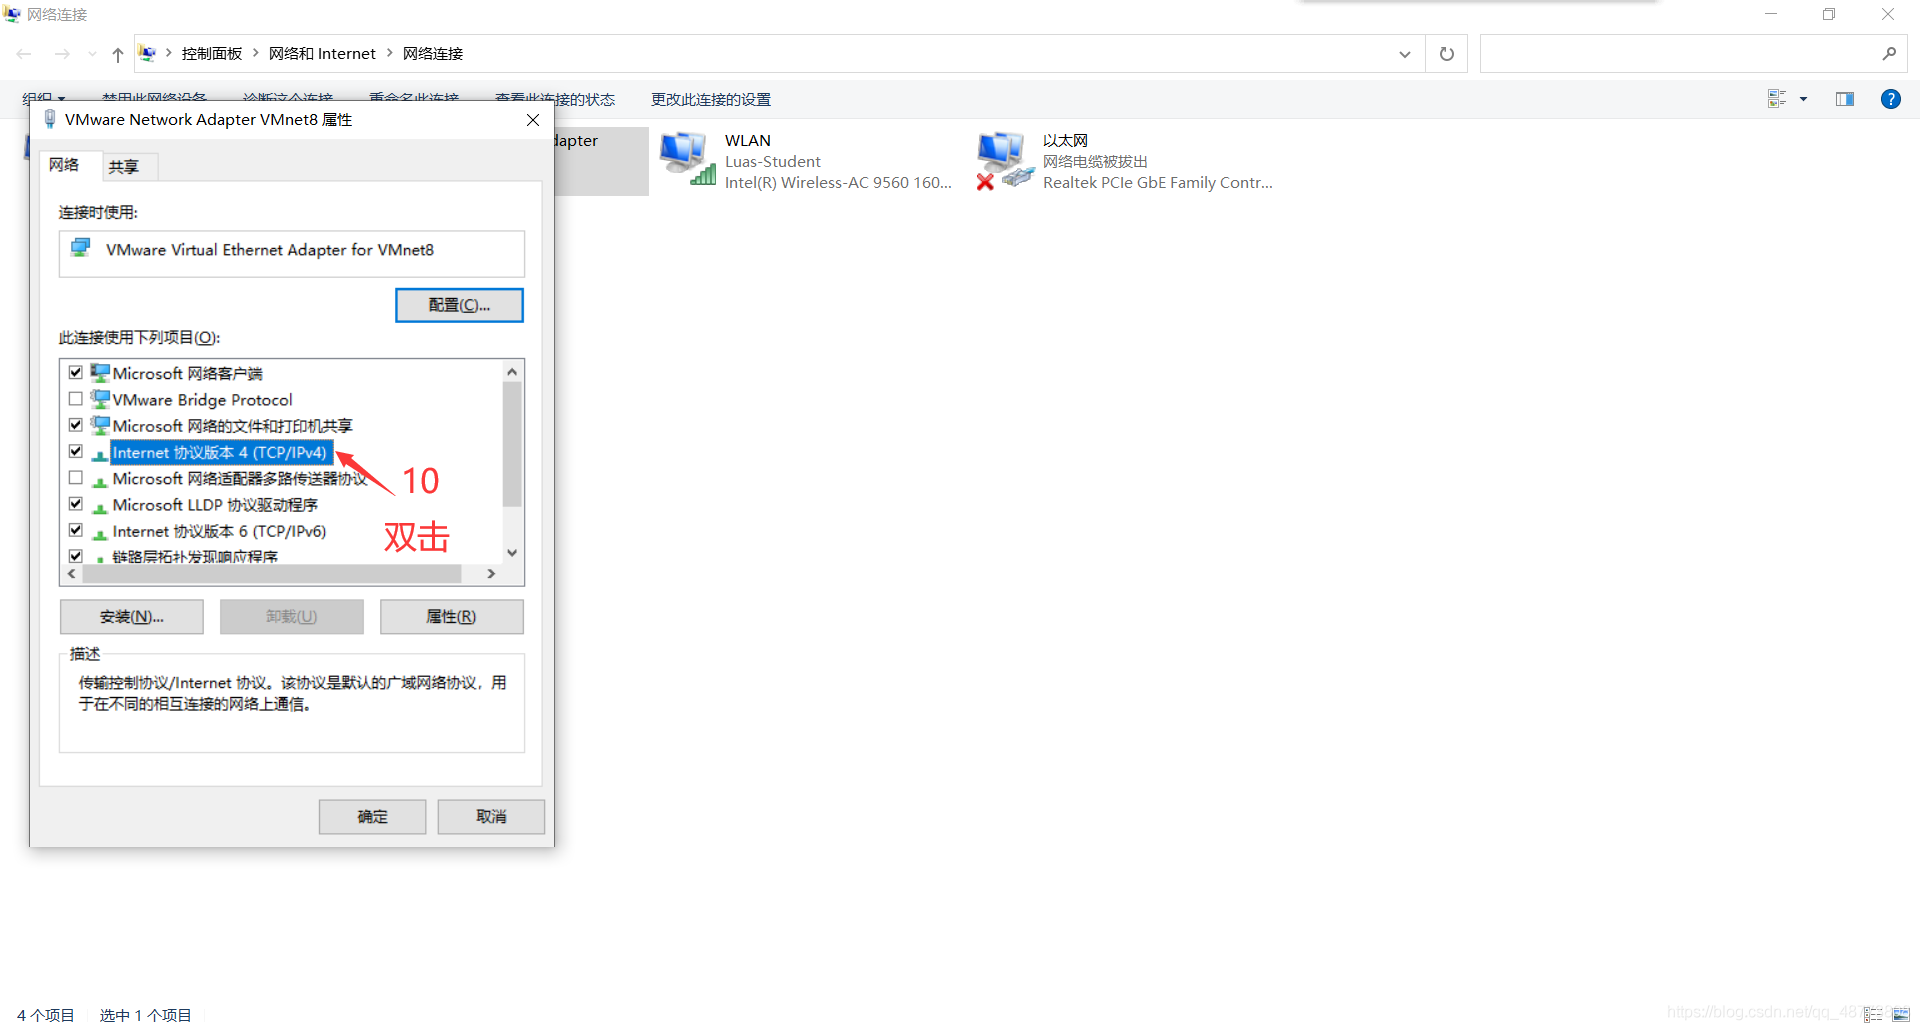Open Help with the blue question mark
Screen dimensions: 1920x1030
pyautogui.click(x=1891, y=99)
